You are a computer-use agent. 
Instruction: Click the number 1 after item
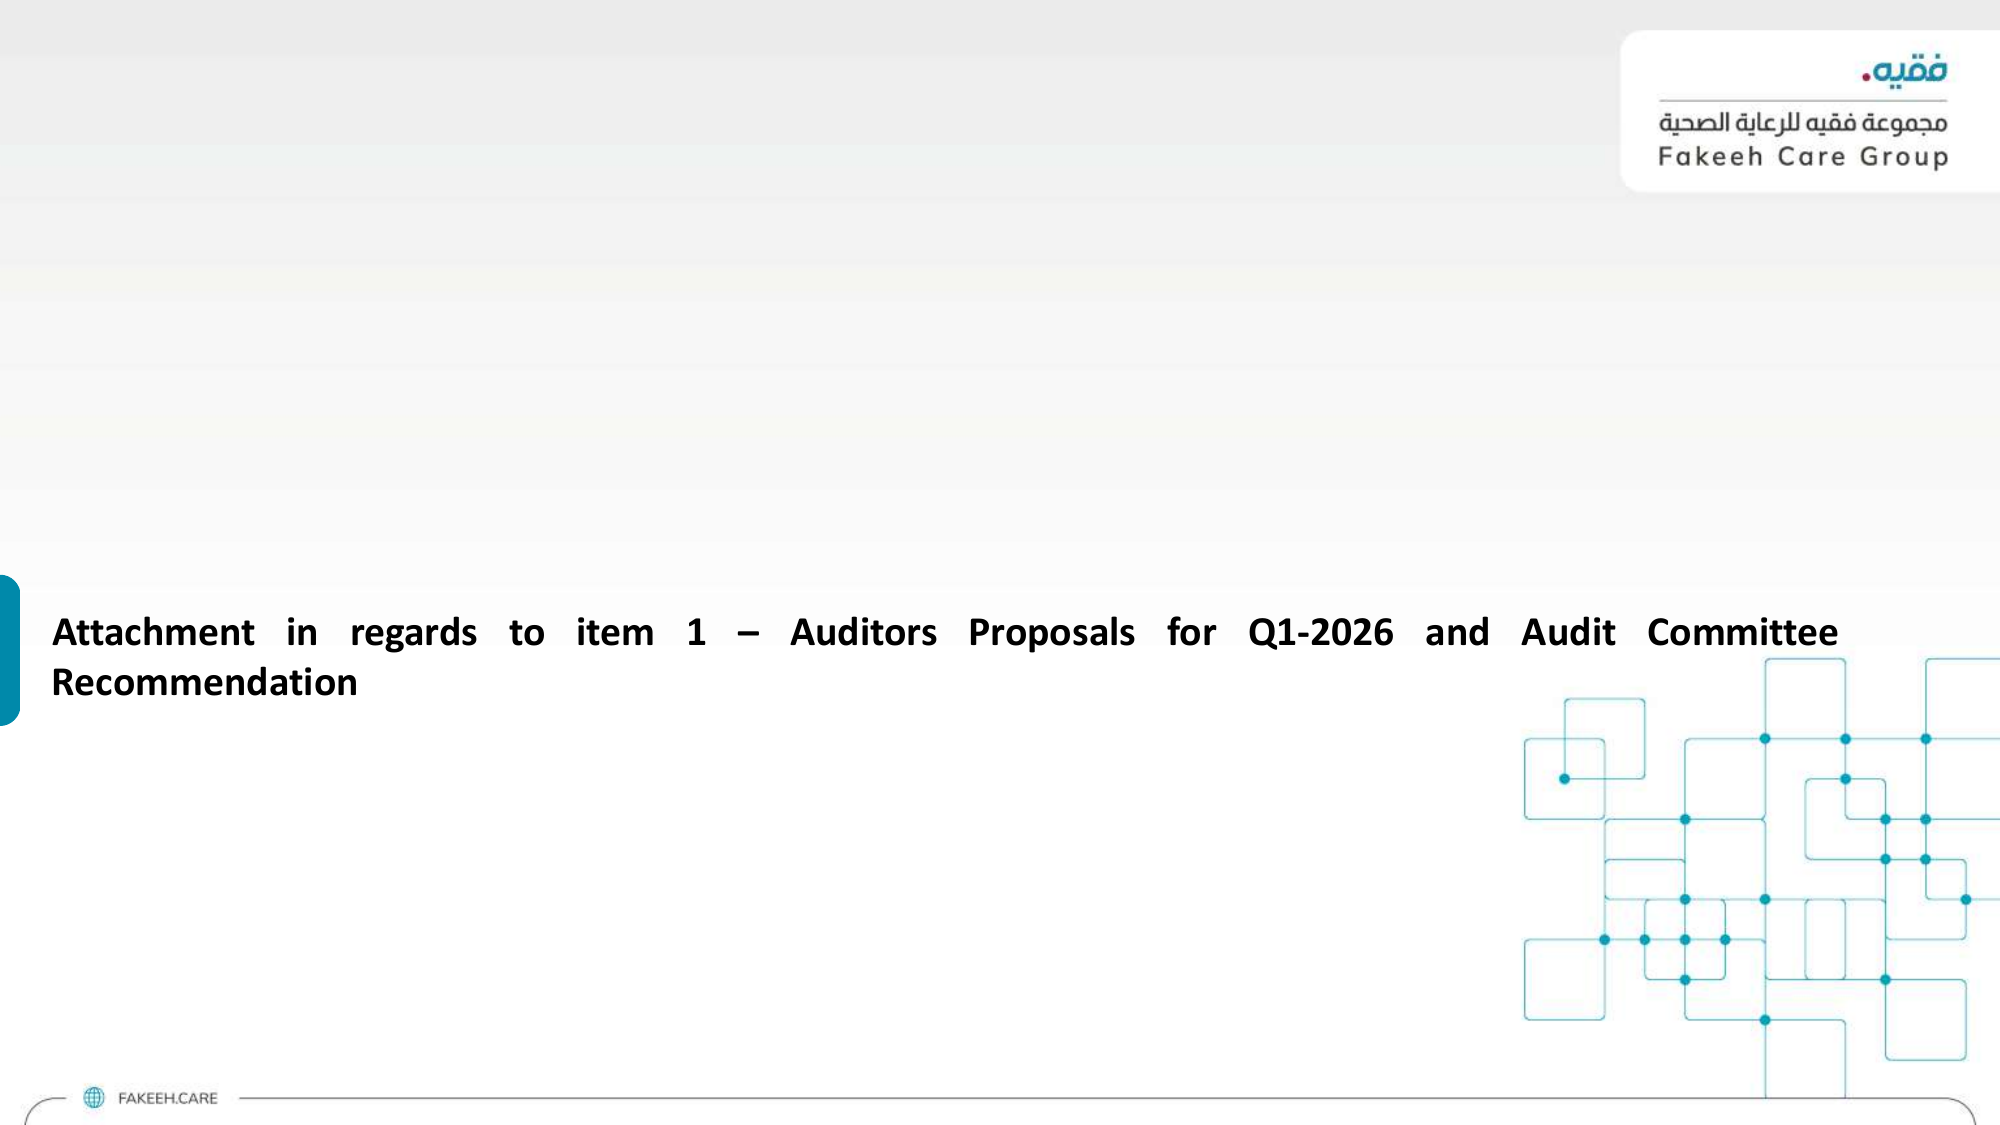696,633
